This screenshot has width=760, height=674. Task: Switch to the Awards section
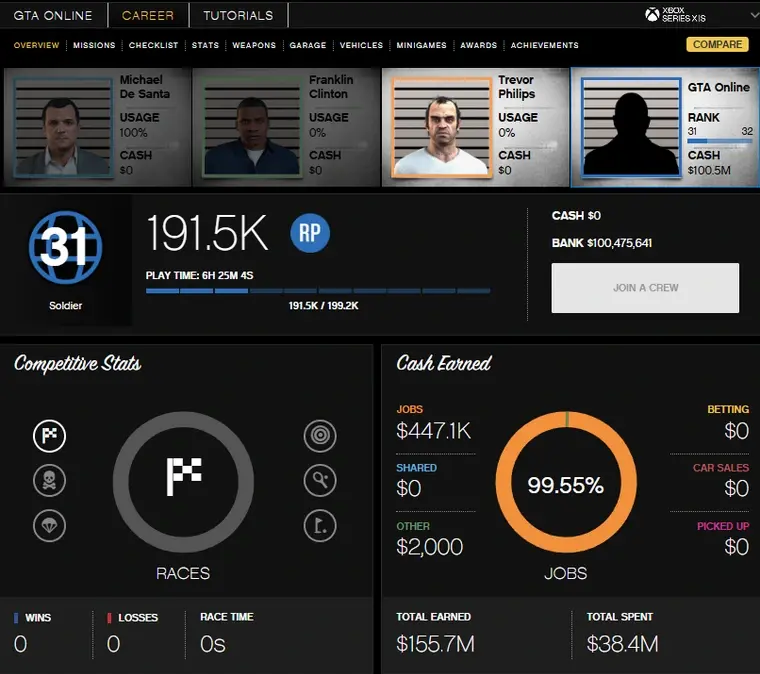tap(478, 45)
